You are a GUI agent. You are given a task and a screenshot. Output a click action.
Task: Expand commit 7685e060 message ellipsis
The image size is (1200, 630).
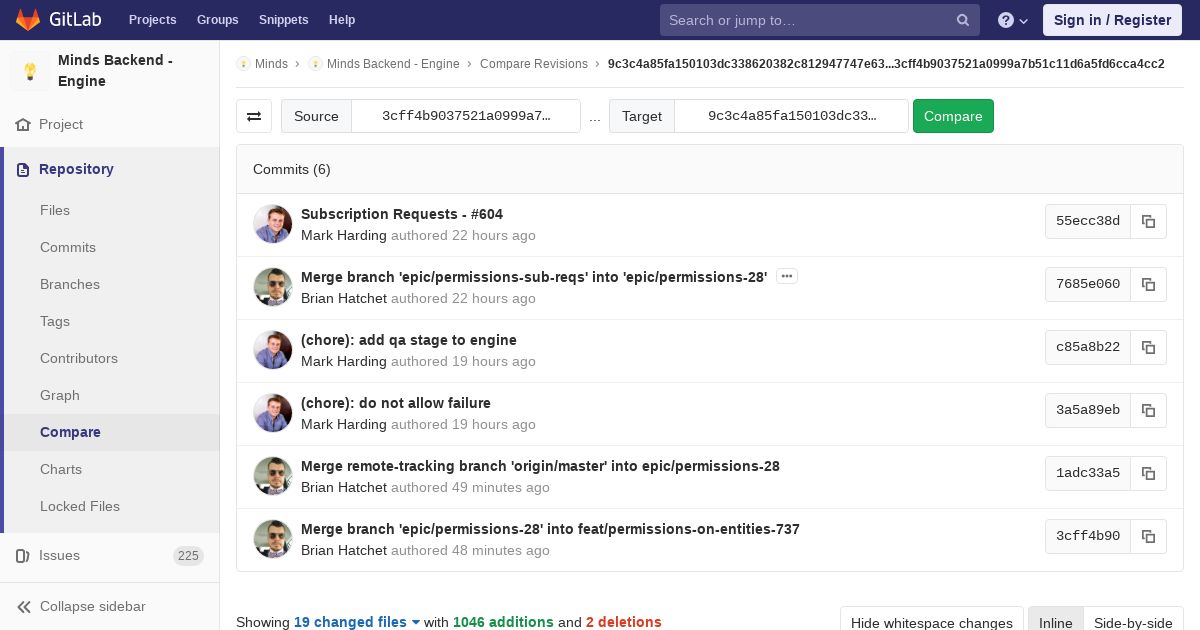[x=787, y=277]
